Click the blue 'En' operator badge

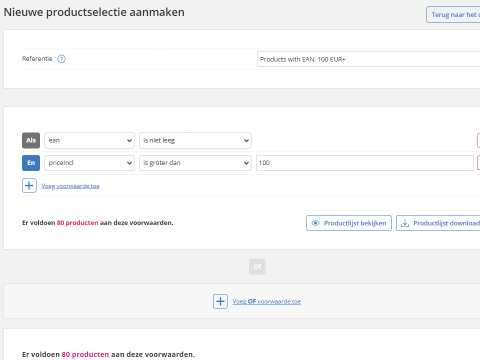[x=31, y=163]
